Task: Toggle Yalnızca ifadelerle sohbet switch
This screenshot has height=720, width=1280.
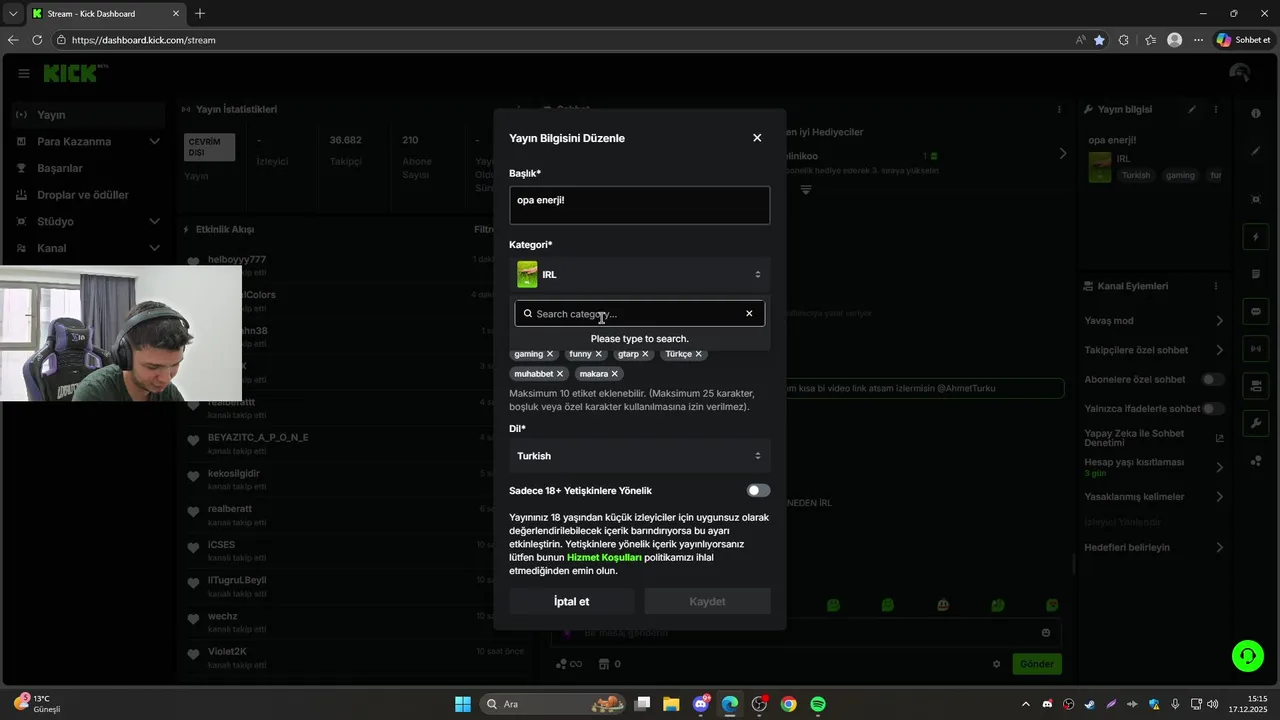Action: (1213, 408)
